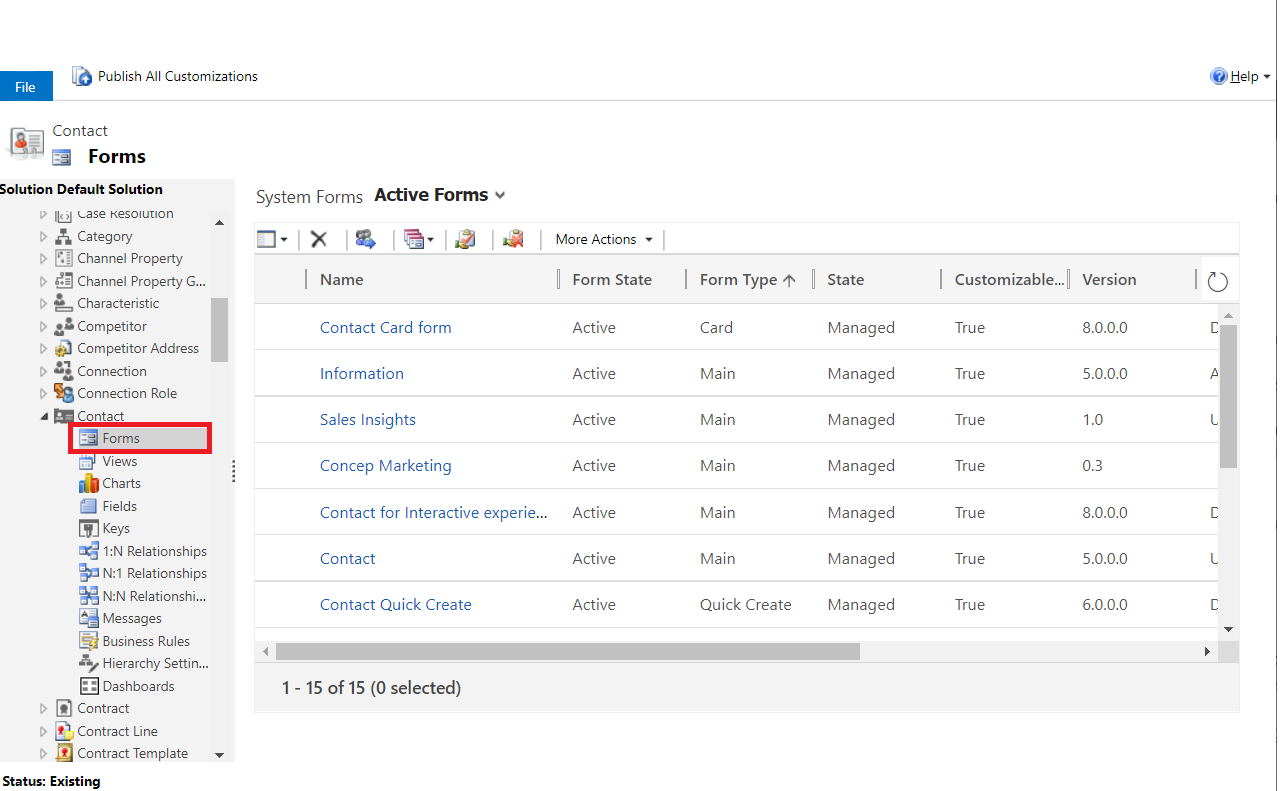
Task: Select Views under the Contact entity
Action: coord(120,461)
